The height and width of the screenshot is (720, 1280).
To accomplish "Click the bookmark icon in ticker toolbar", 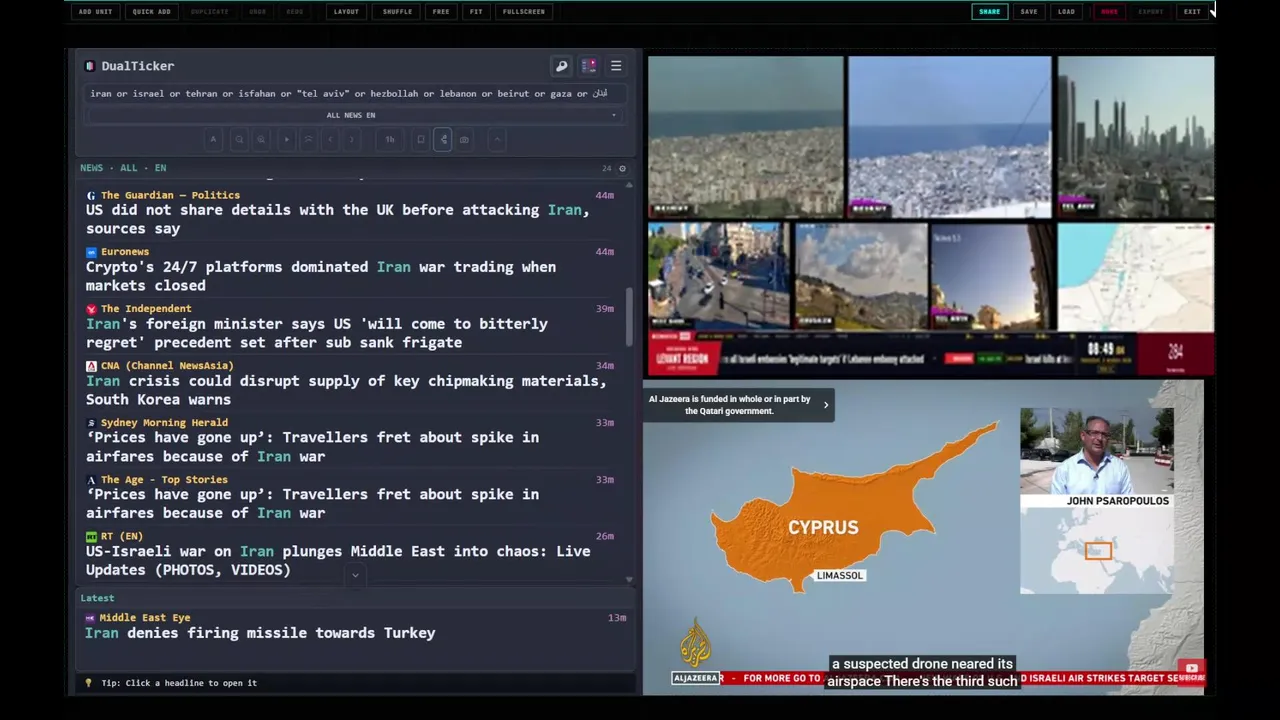I will click(421, 140).
